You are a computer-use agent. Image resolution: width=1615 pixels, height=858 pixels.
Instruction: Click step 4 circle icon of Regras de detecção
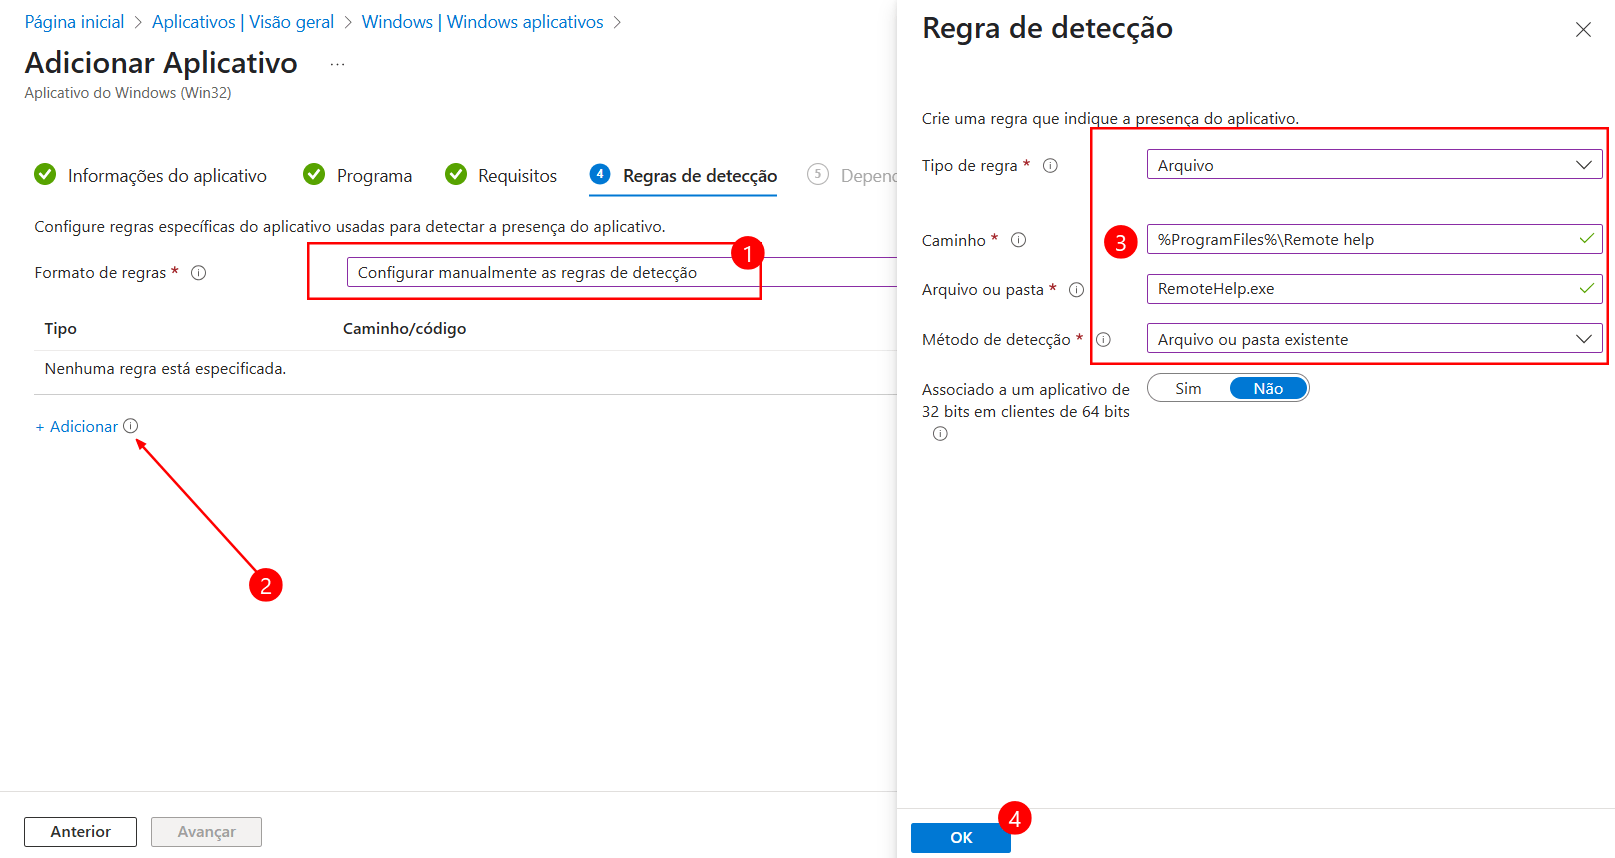coord(600,174)
